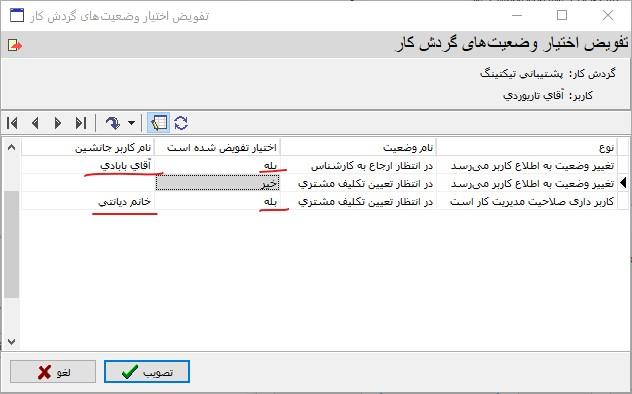Screen dimensions: 632x394
Task: Select status در انتظار ارجاع به کارشناس
Action: (358, 166)
